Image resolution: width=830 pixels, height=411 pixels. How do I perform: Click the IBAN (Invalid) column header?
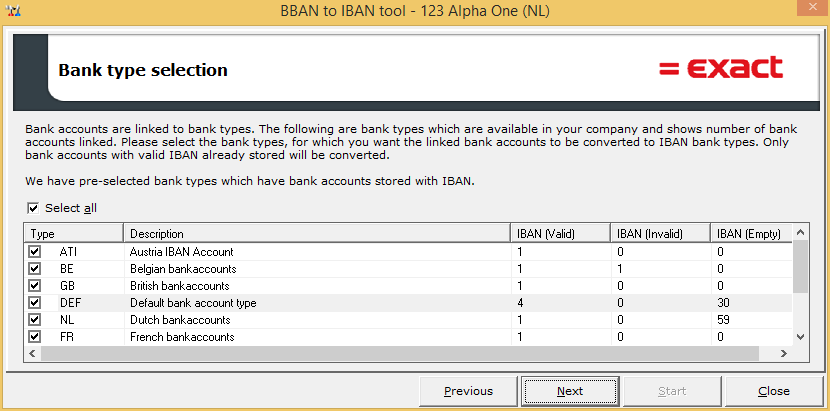[x=660, y=234]
